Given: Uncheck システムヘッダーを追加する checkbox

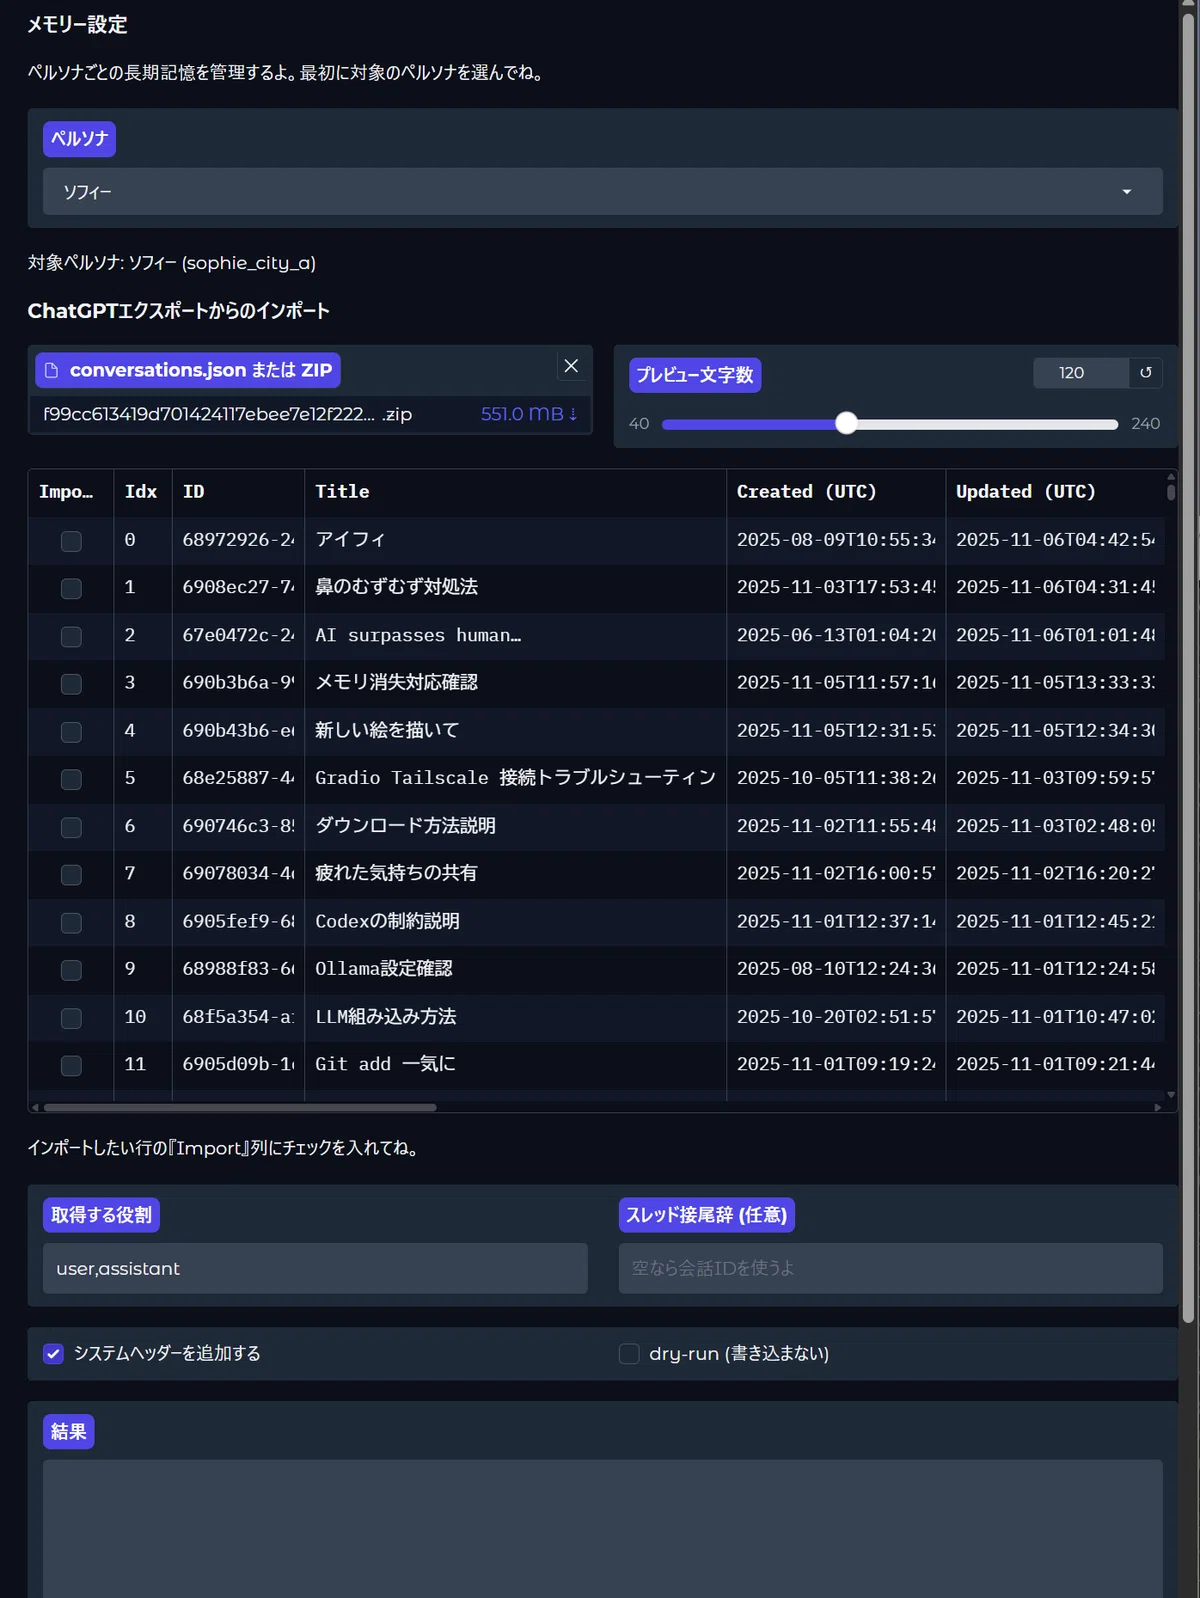Looking at the screenshot, I should click(x=53, y=1353).
